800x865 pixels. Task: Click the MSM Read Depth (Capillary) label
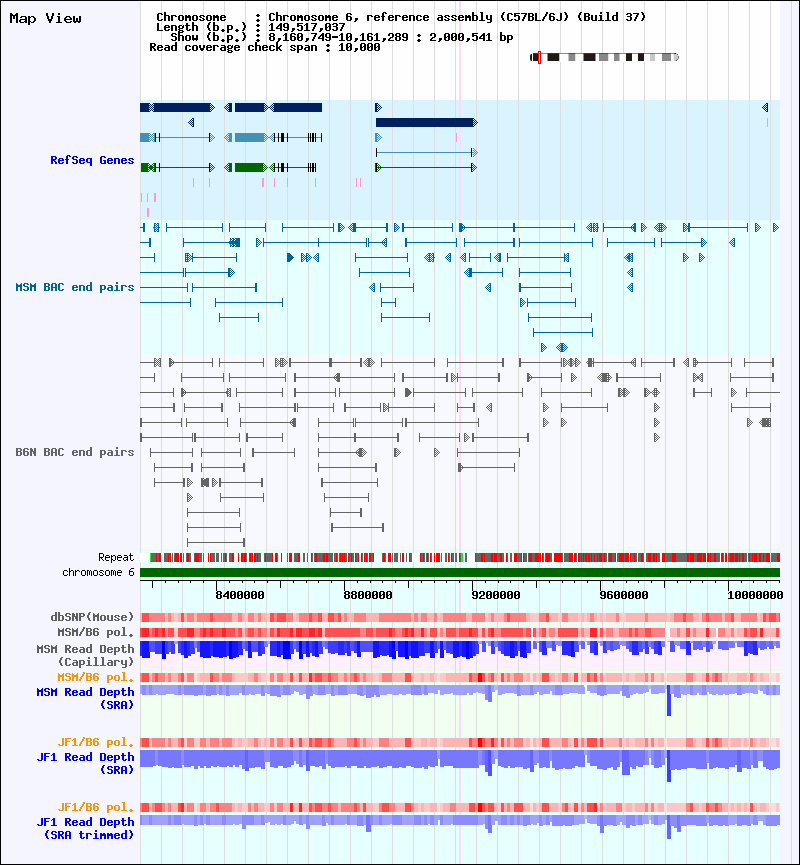click(x=86, y=655)
